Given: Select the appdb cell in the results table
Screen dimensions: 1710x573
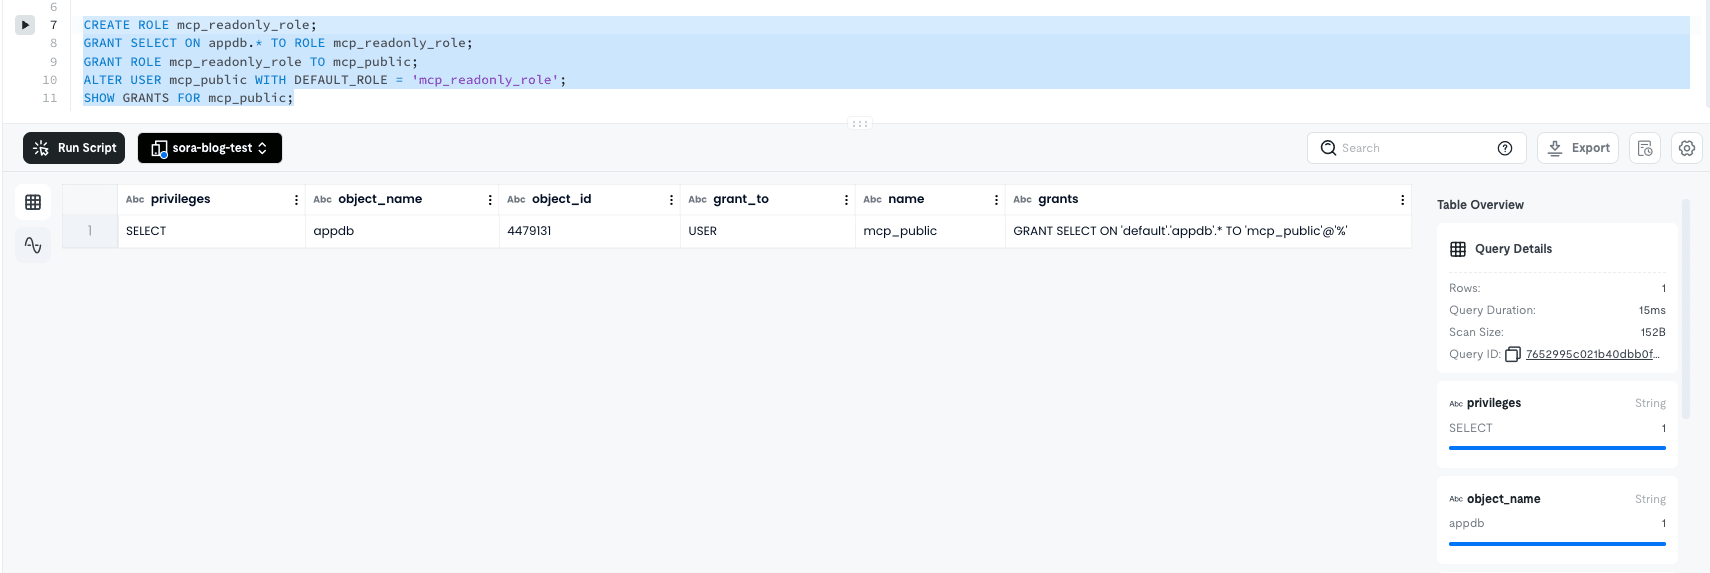Looking at the screenshot, I should tap(402, 231).
